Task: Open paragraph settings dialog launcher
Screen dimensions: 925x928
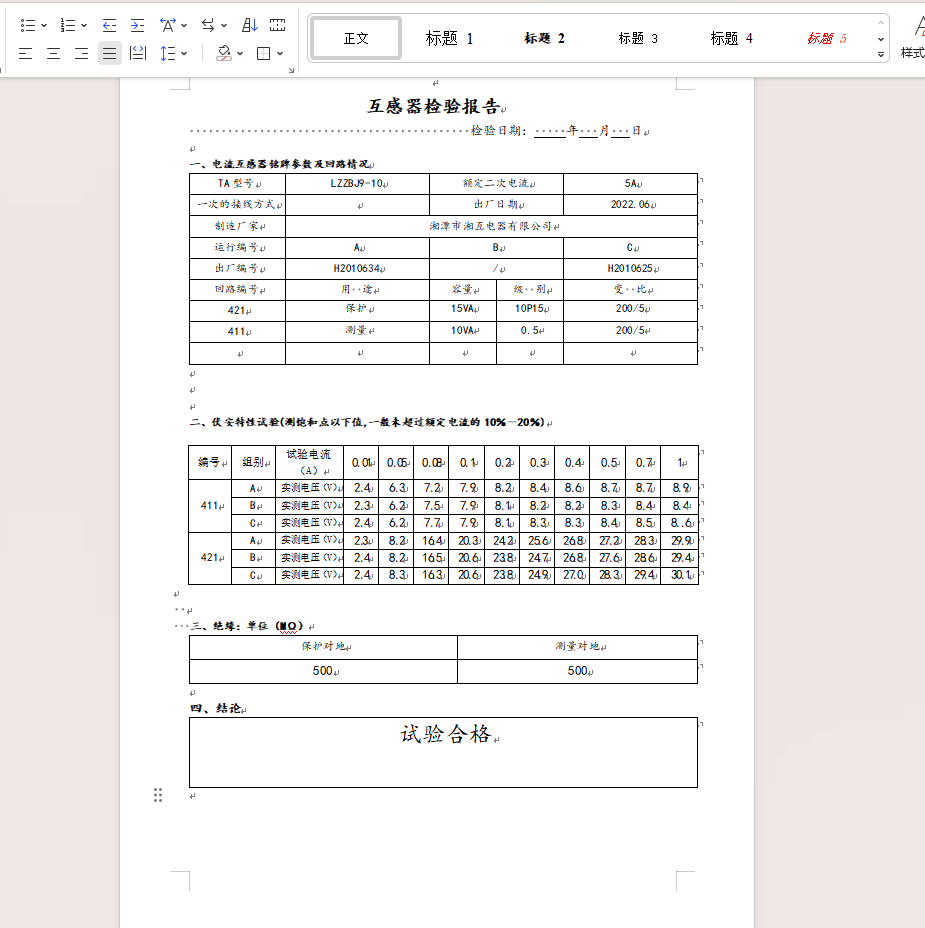Action: pyautogui.click(x=291, y=70)
